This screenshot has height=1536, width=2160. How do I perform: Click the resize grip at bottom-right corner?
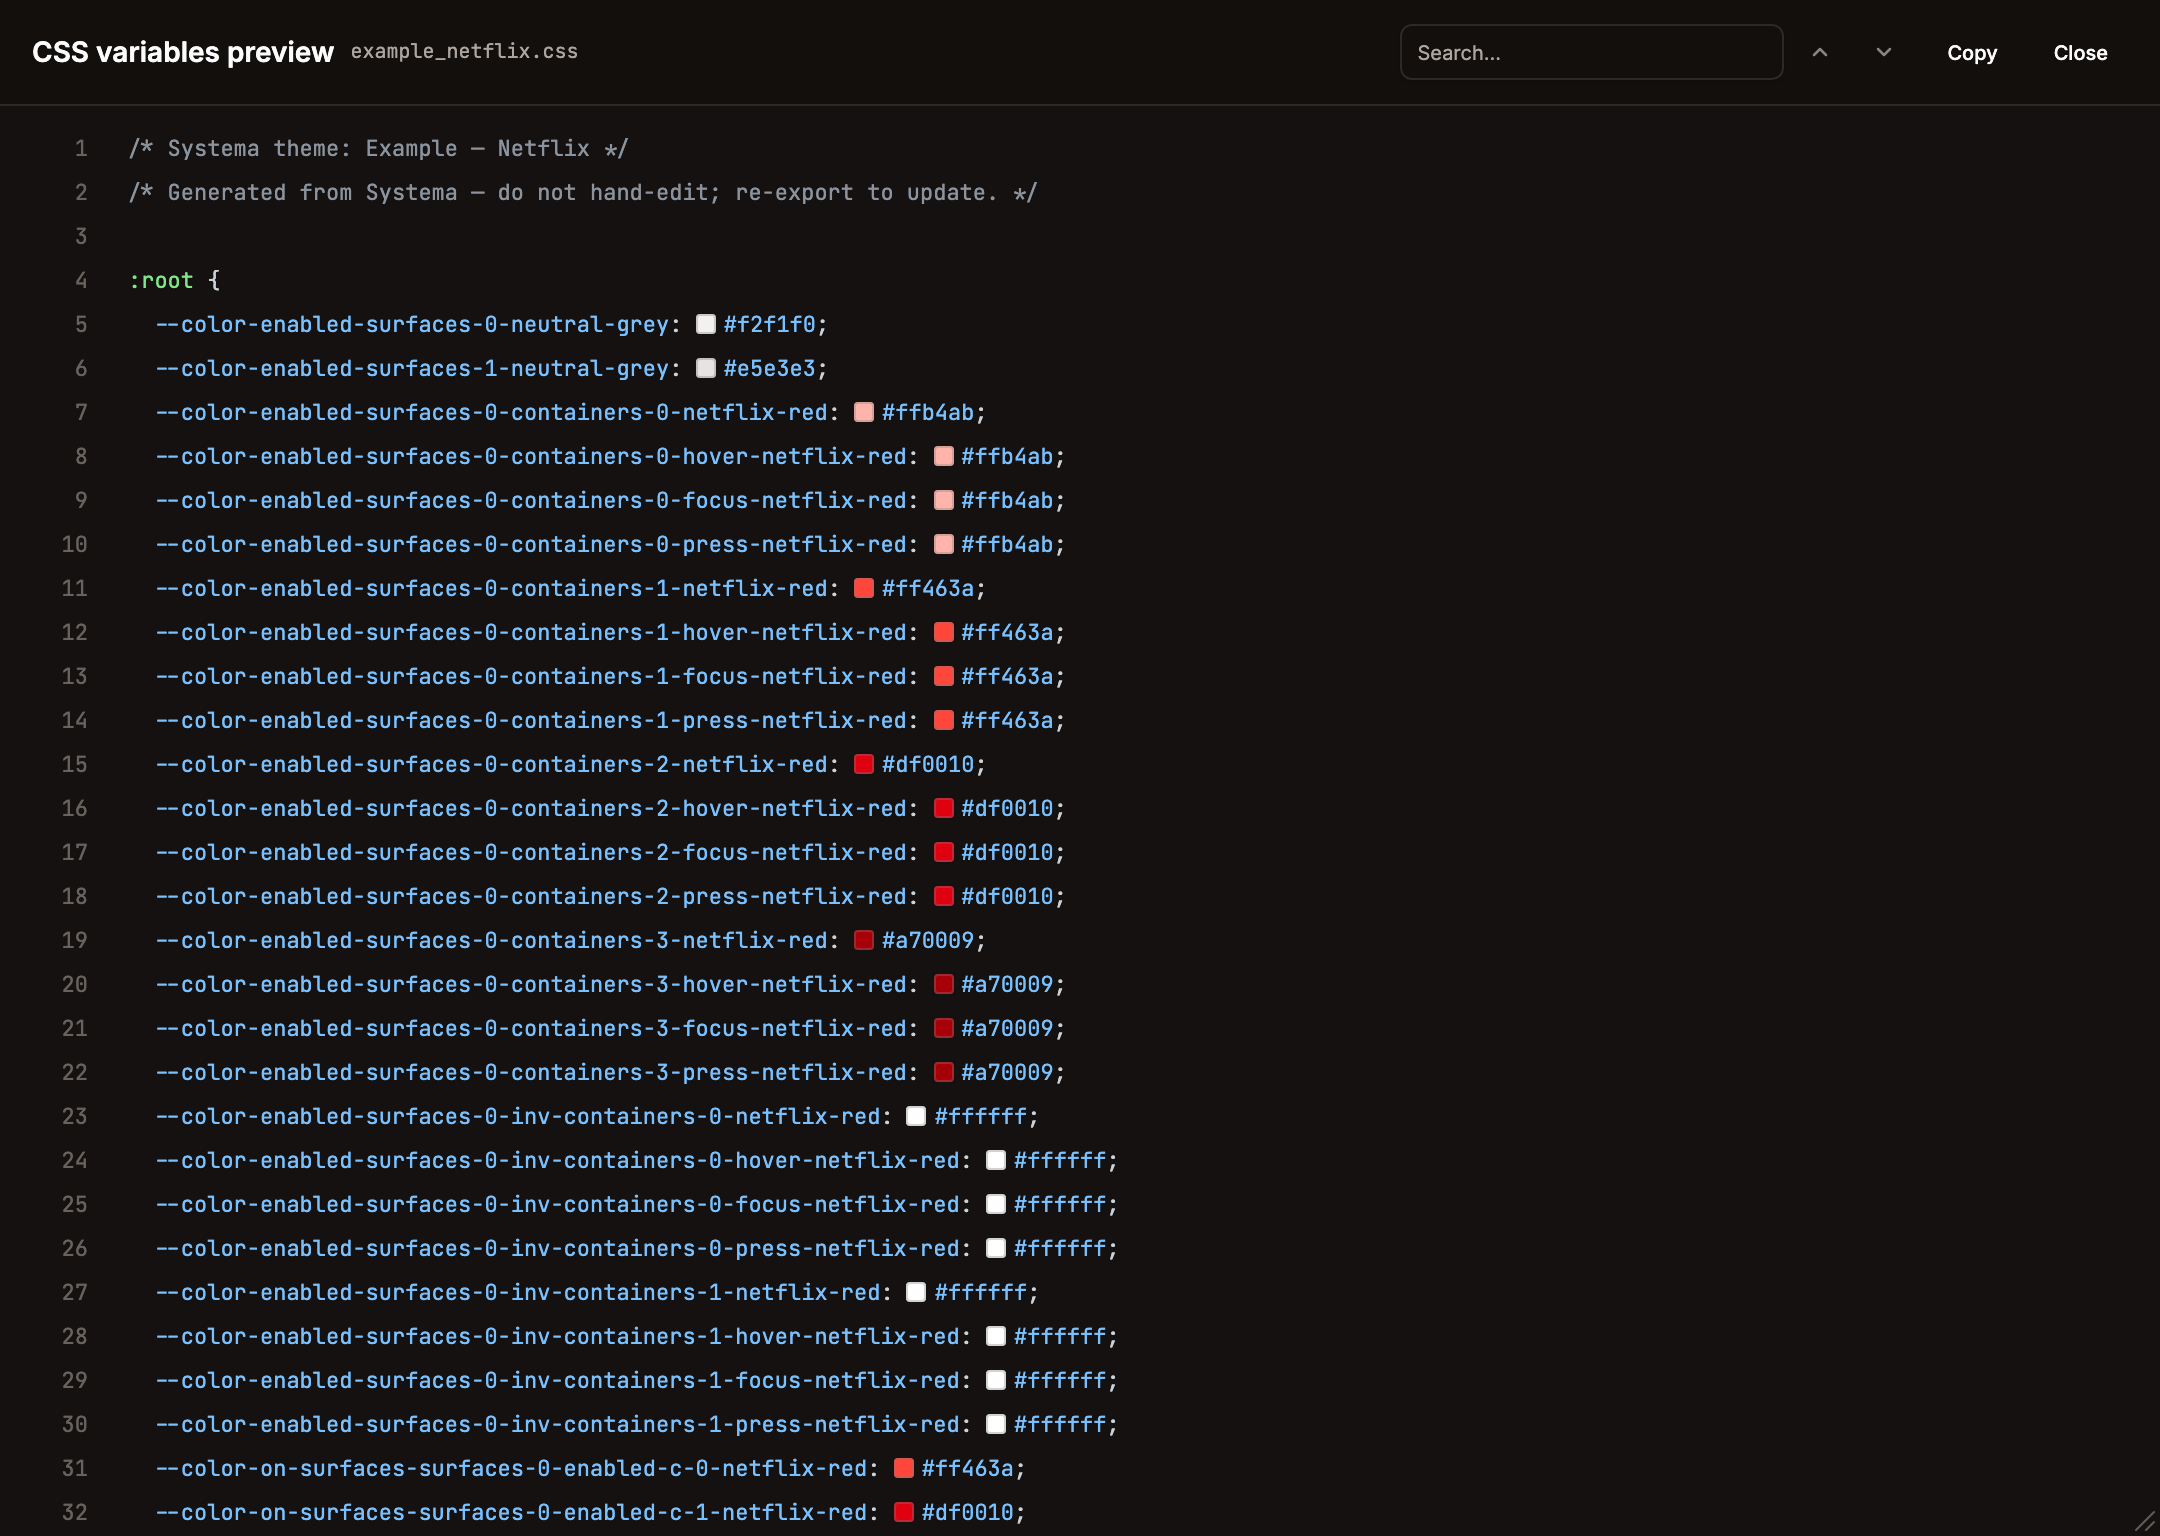pyautogui.click(x=2144, y=1521)
